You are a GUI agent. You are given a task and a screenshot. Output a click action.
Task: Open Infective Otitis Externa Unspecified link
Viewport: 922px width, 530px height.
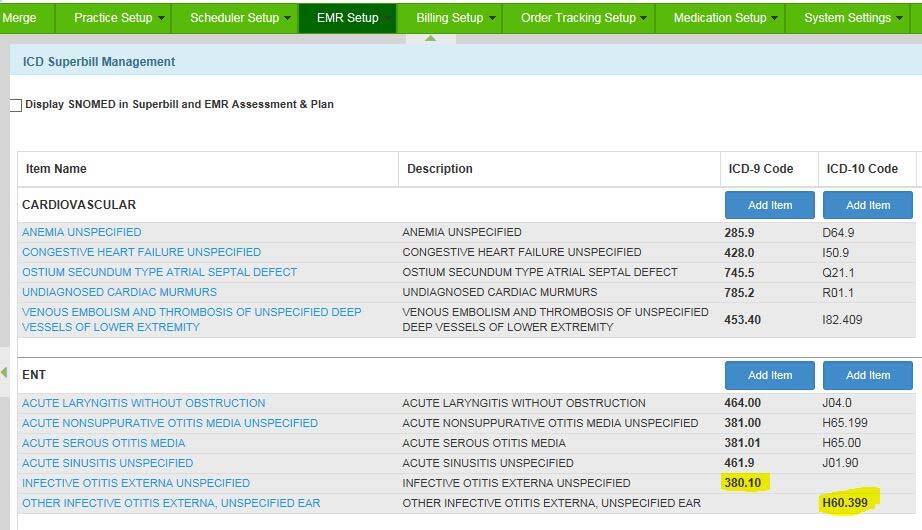(x=136, y=483)
